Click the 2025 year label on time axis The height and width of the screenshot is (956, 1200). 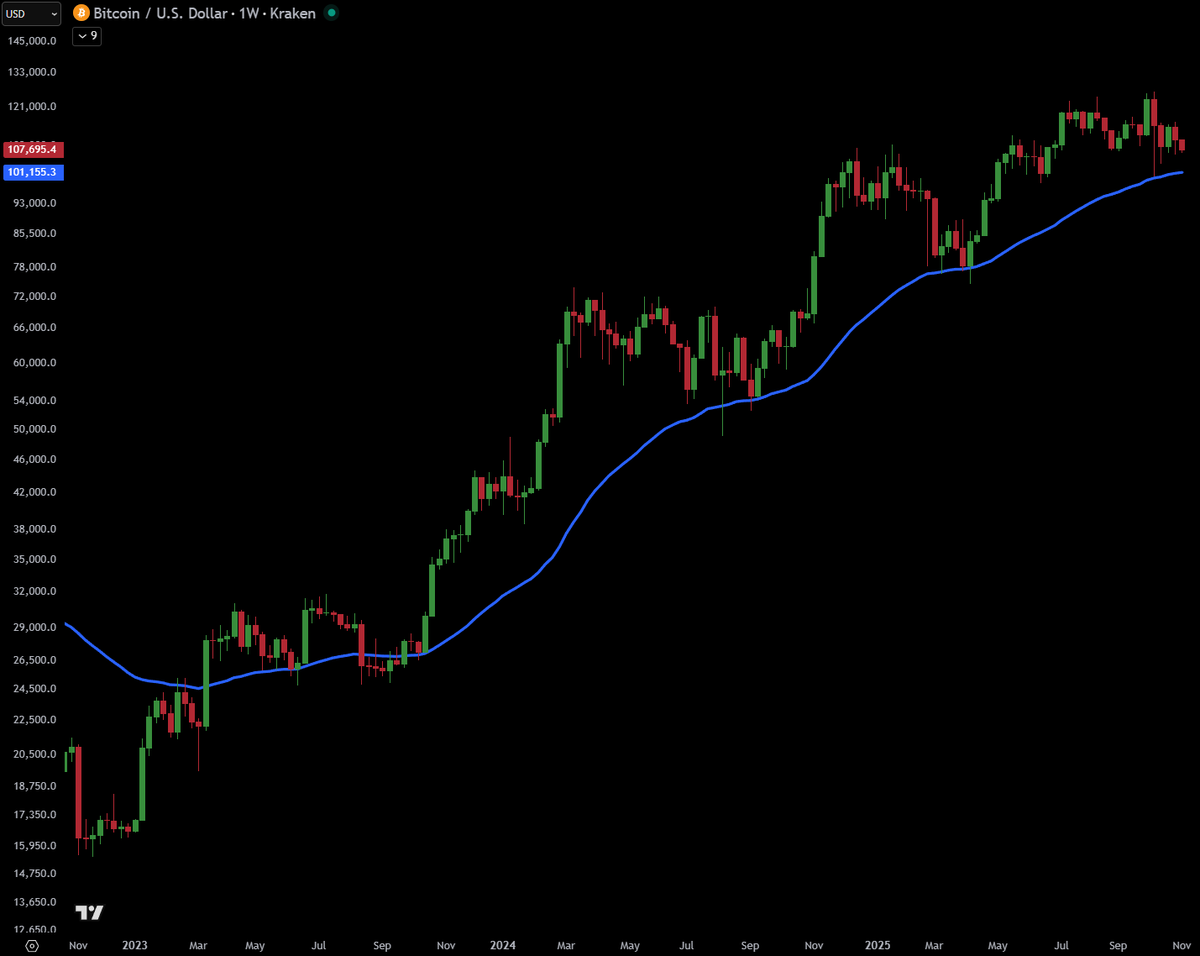877,944
